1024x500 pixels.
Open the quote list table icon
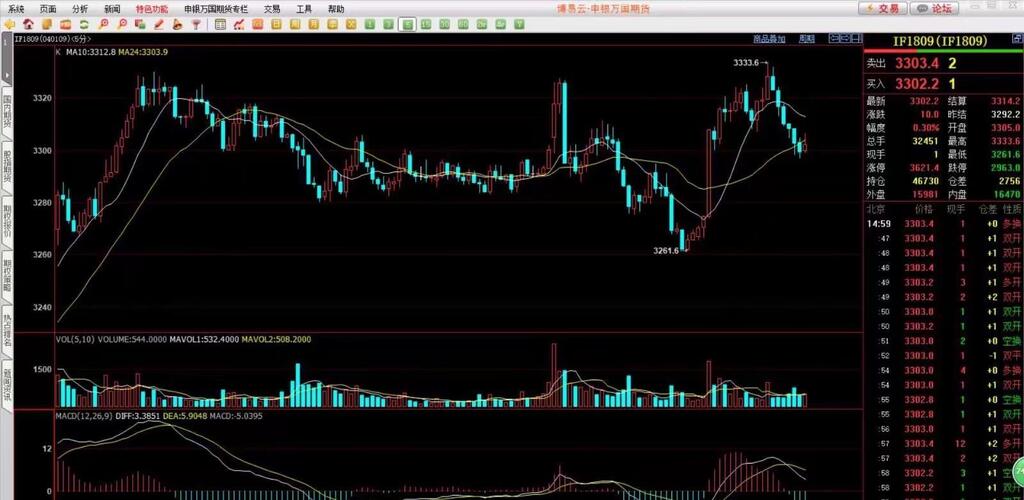click(221, 25)
